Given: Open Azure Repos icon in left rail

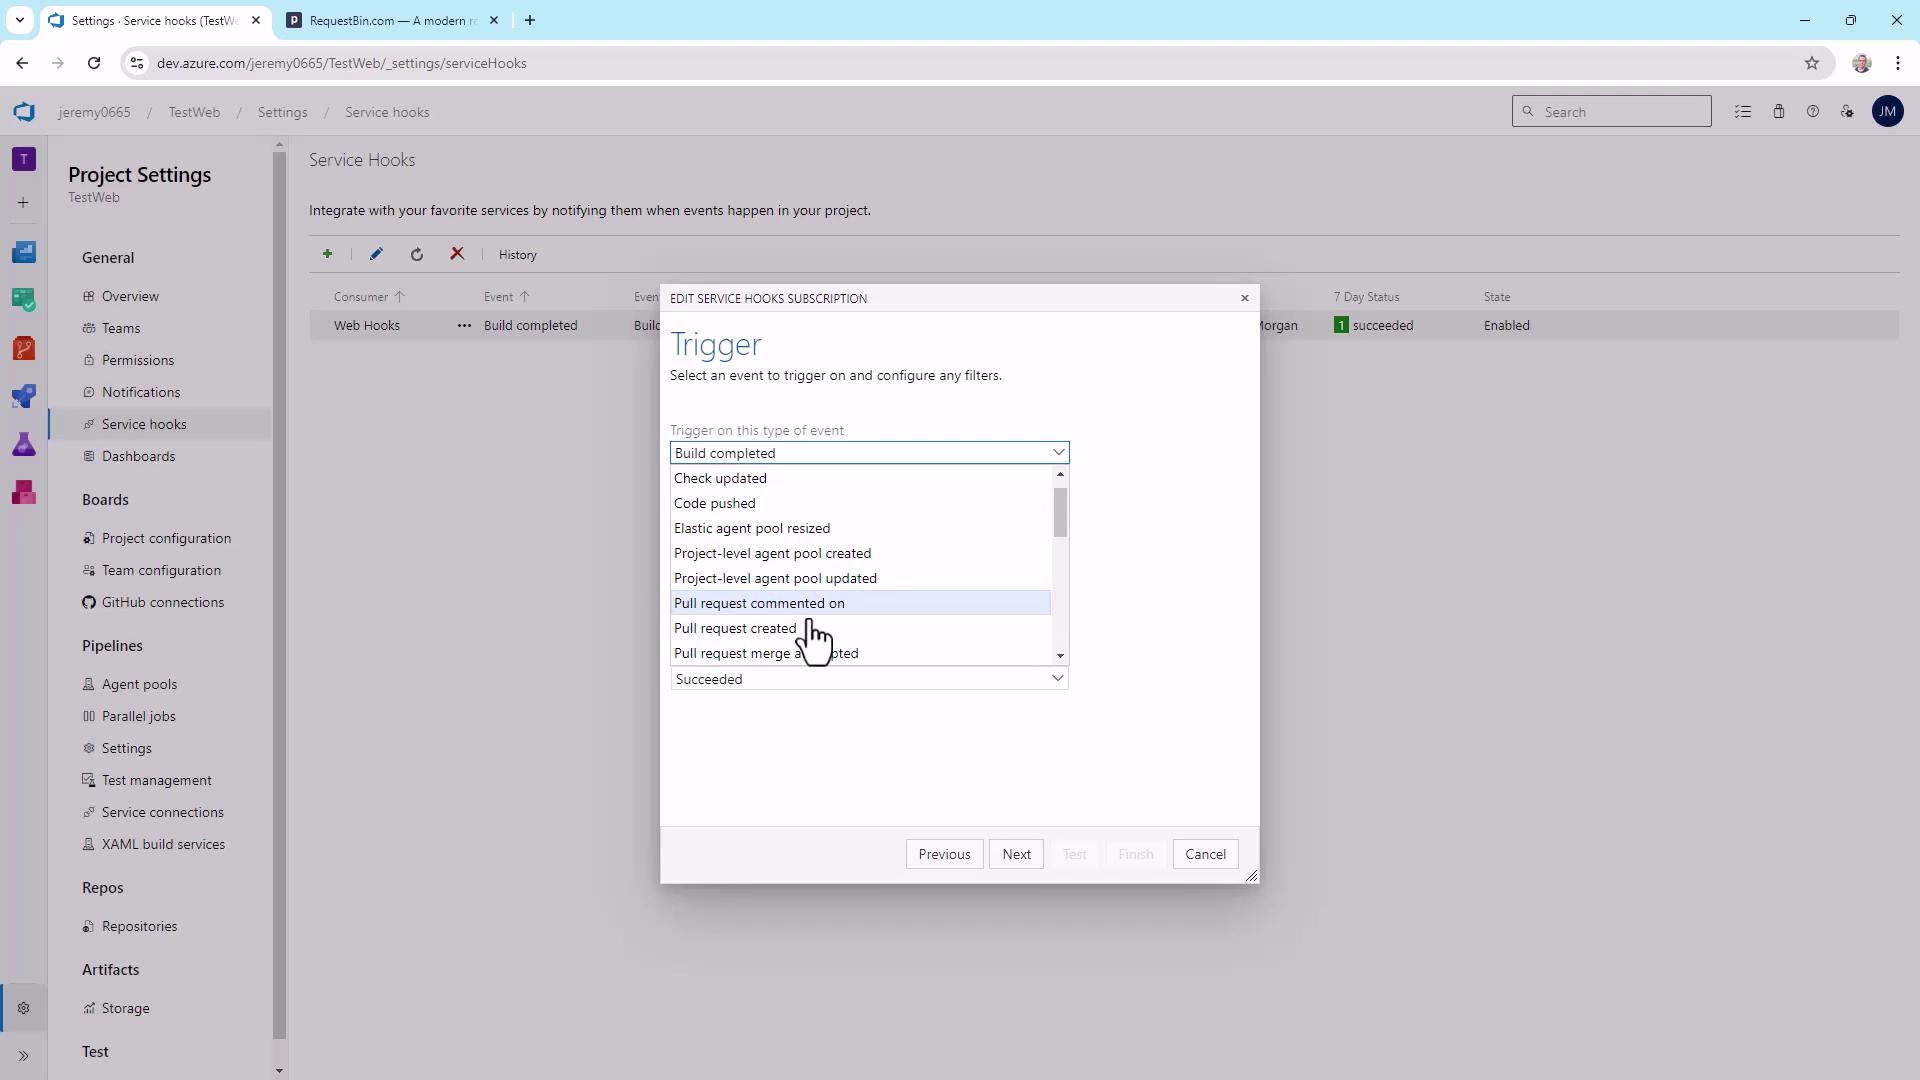Looking at the screenshot, I should 24,348.
